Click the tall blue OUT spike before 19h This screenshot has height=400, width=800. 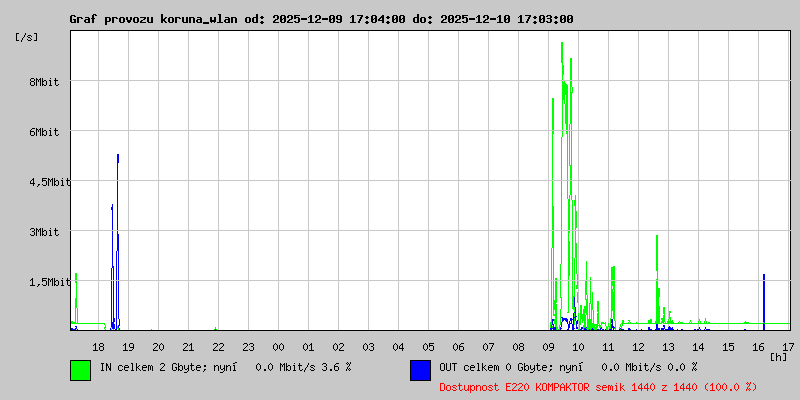point(118,240)
